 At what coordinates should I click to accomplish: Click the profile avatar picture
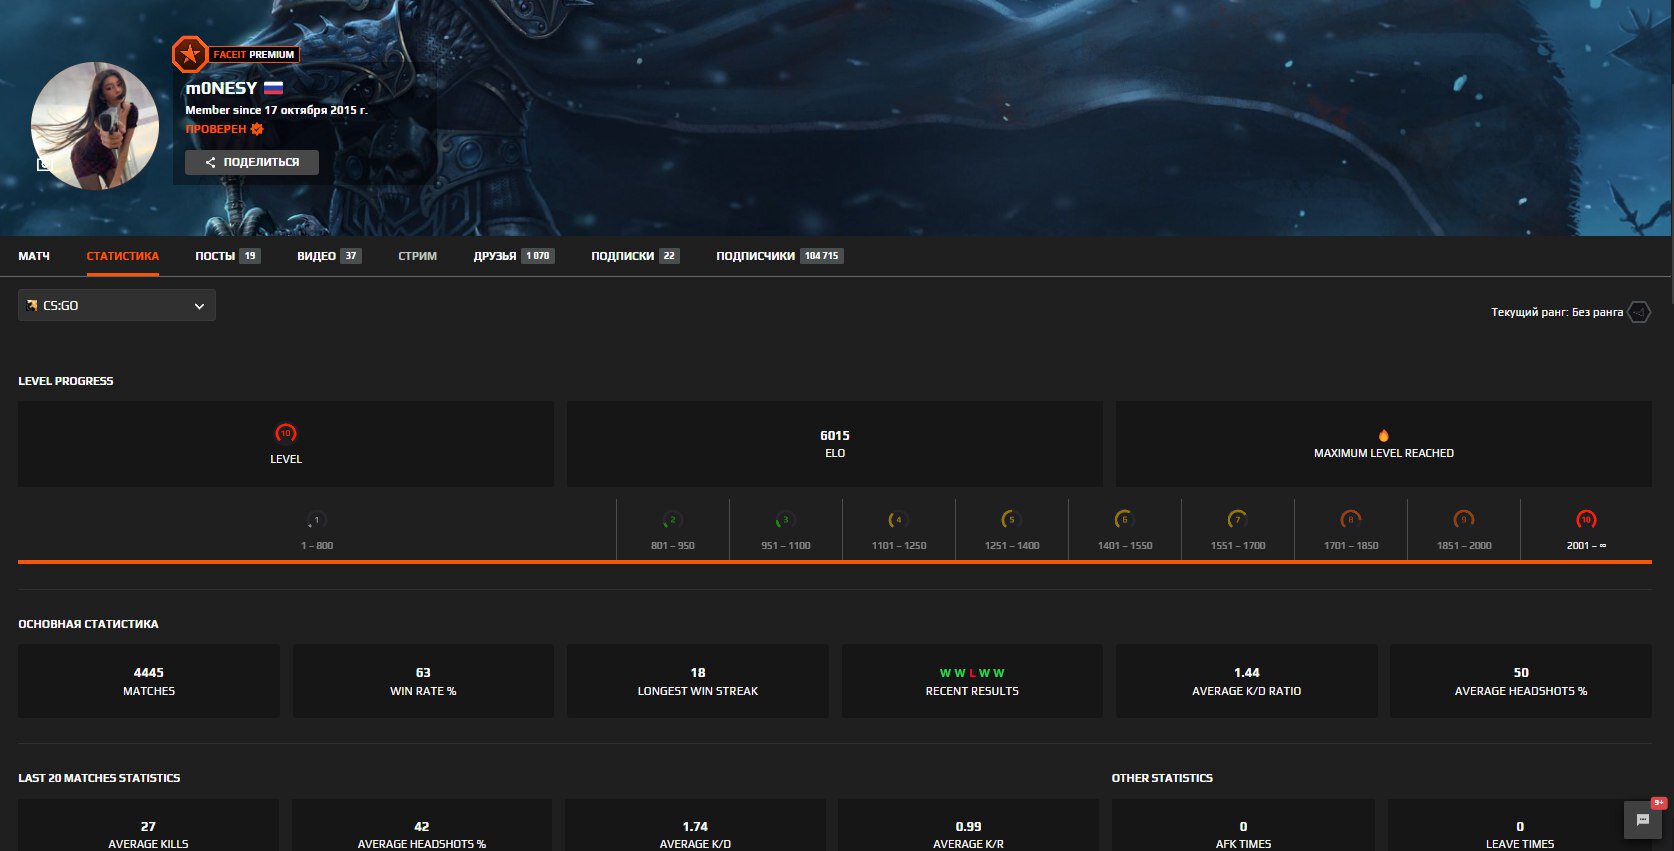(95, 126)
